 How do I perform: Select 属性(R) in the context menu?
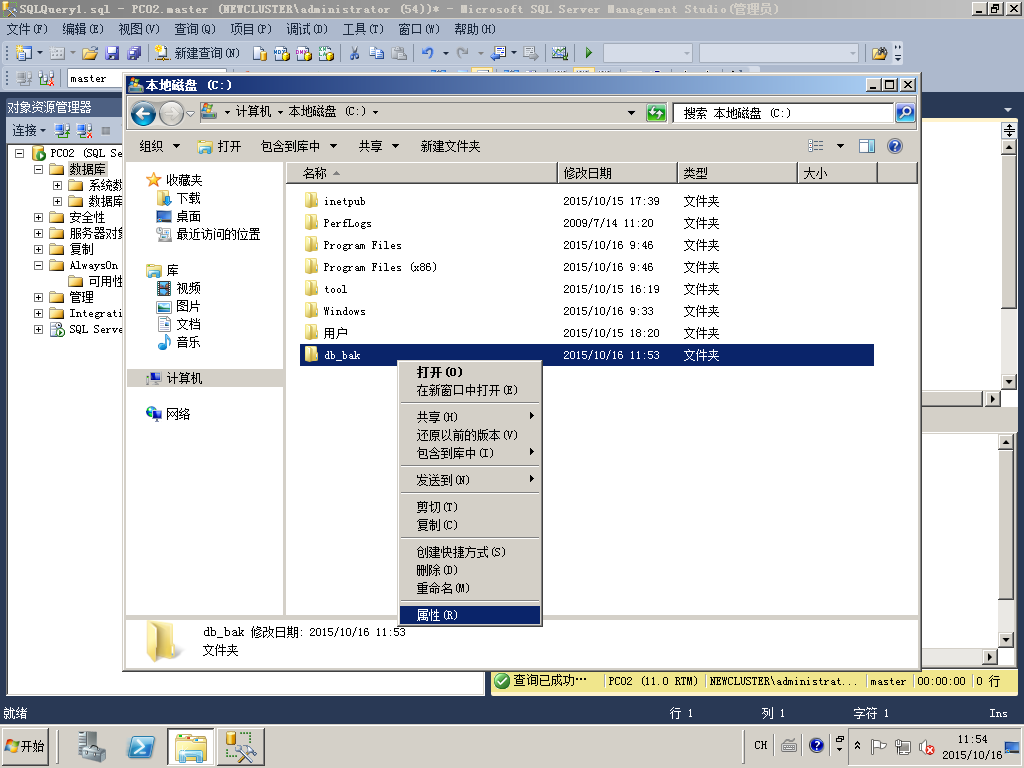click(x=437, y=615)
